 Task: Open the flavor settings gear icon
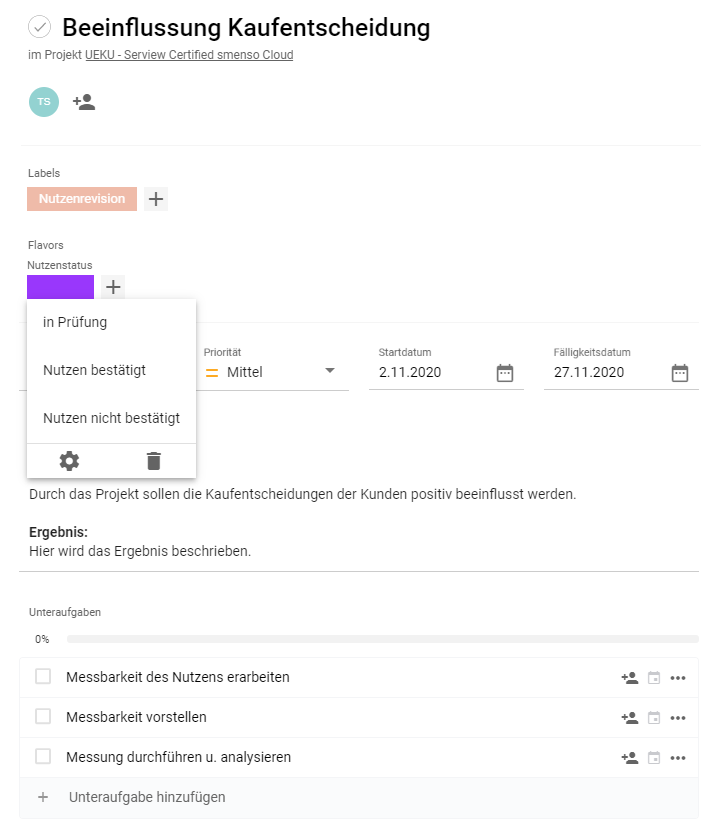coord(69,461)
